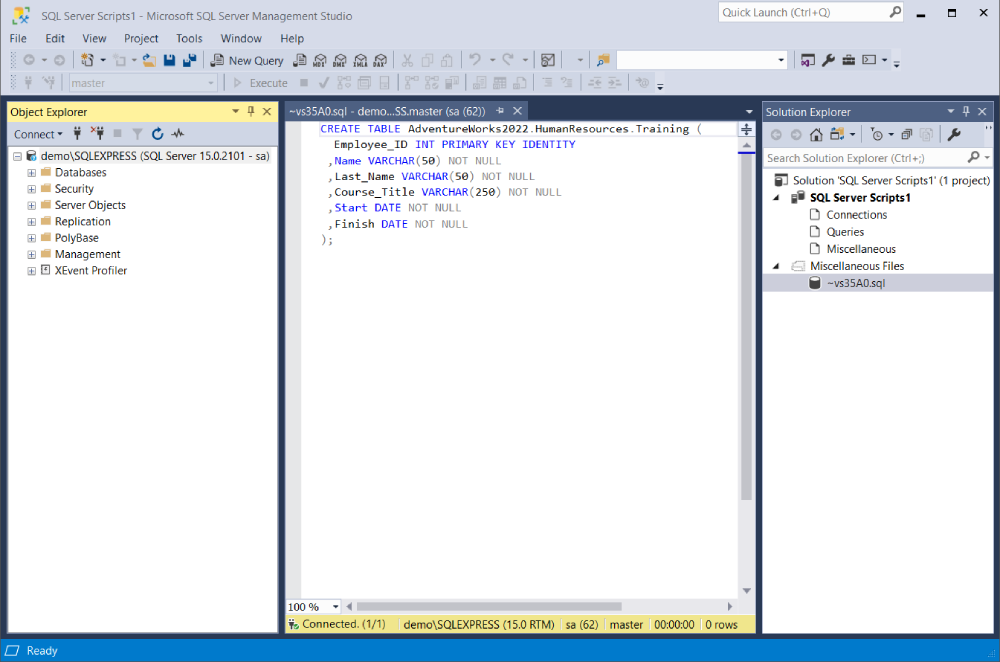
Task: Select the PolyBase tree item
Action: click(77, 238)
